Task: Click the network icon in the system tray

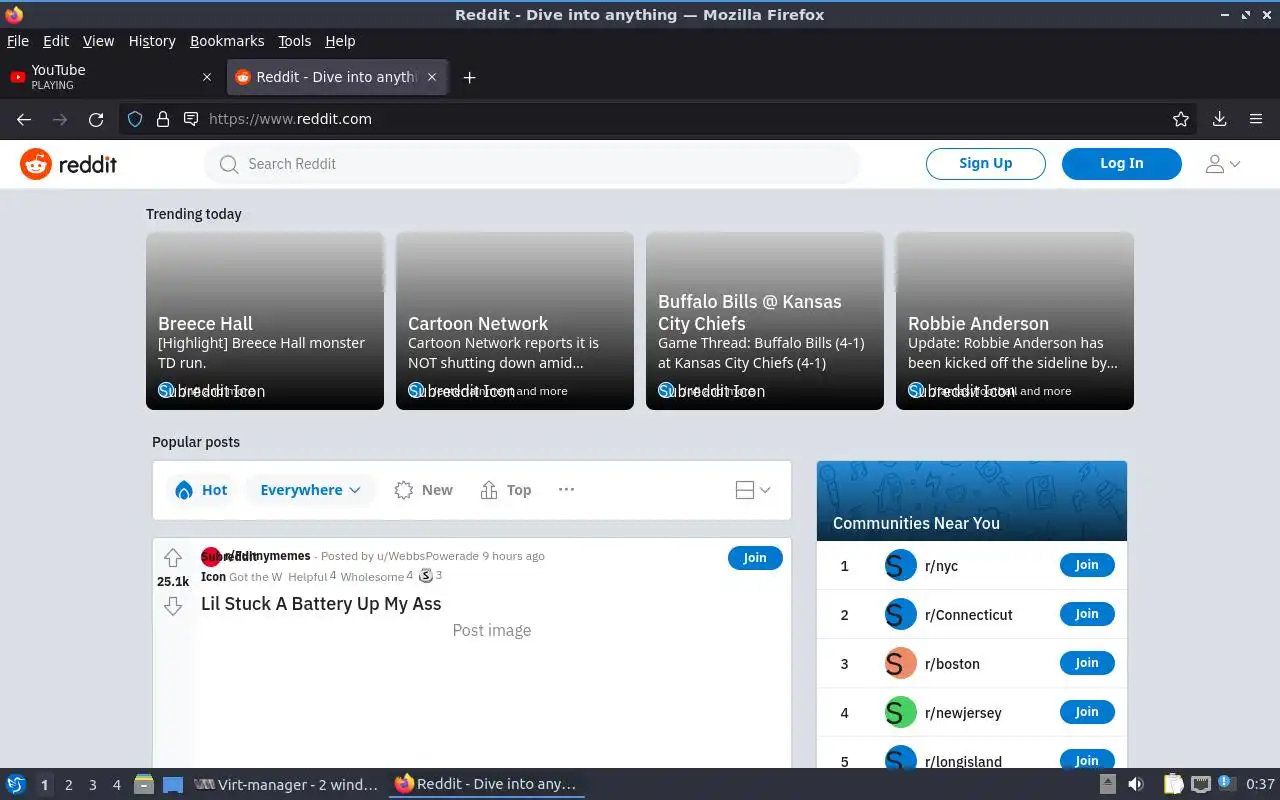Action: (1201, 784)
